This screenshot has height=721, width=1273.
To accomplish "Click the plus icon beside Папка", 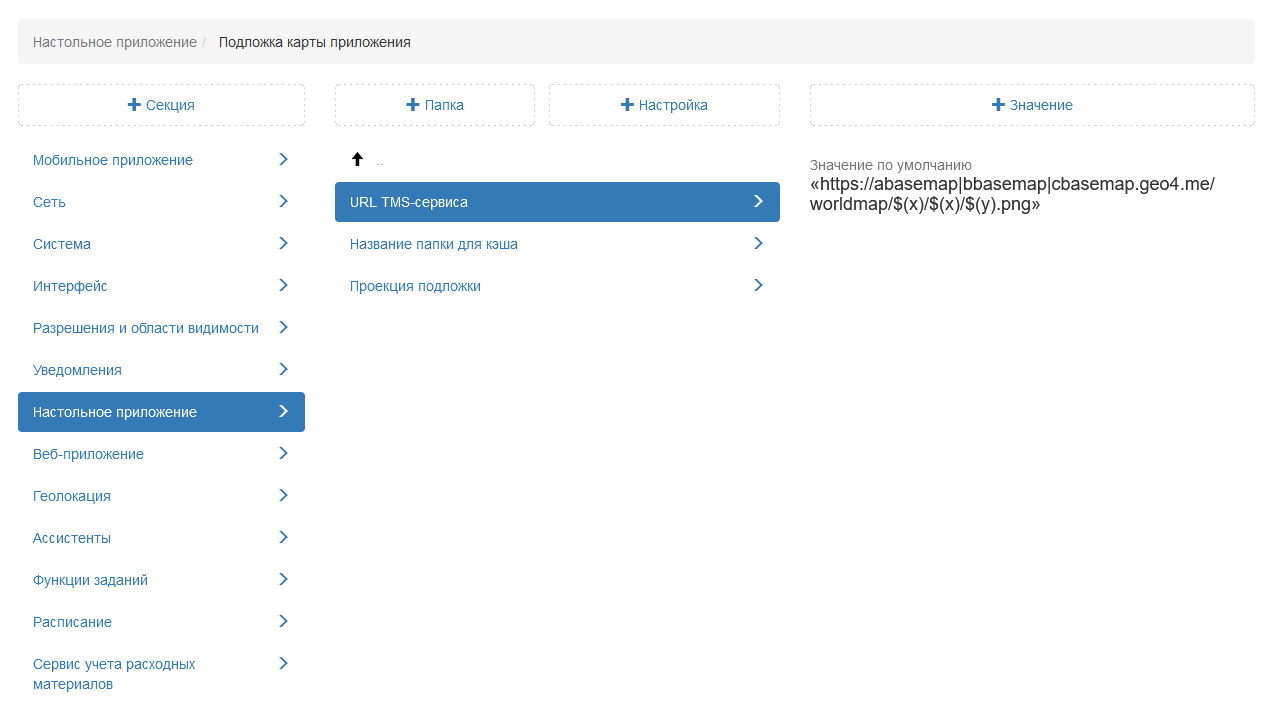I will pos(412,105).
